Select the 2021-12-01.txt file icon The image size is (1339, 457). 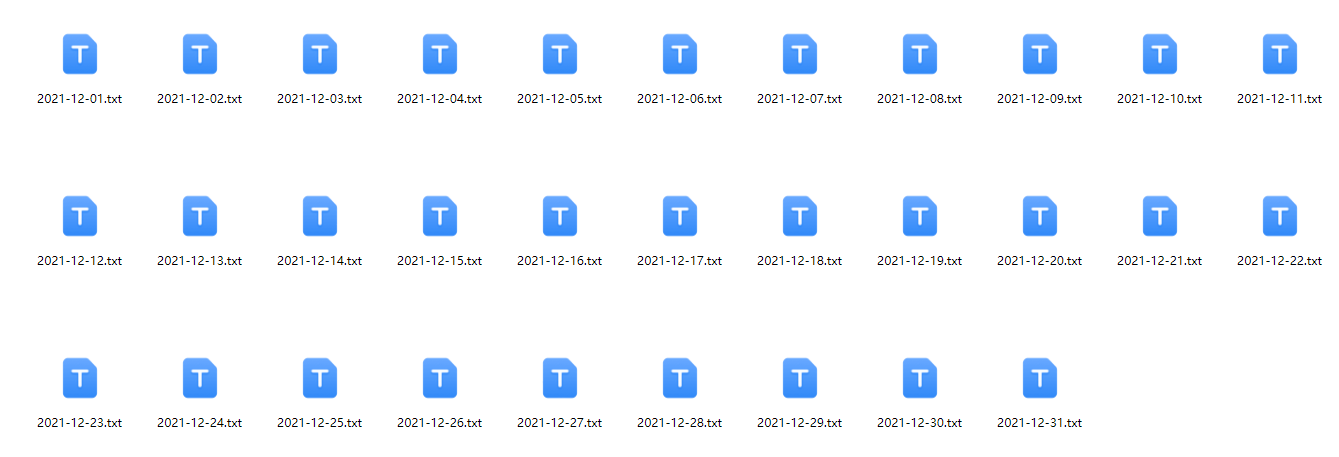pyautogui.click(x=79, y=54)
